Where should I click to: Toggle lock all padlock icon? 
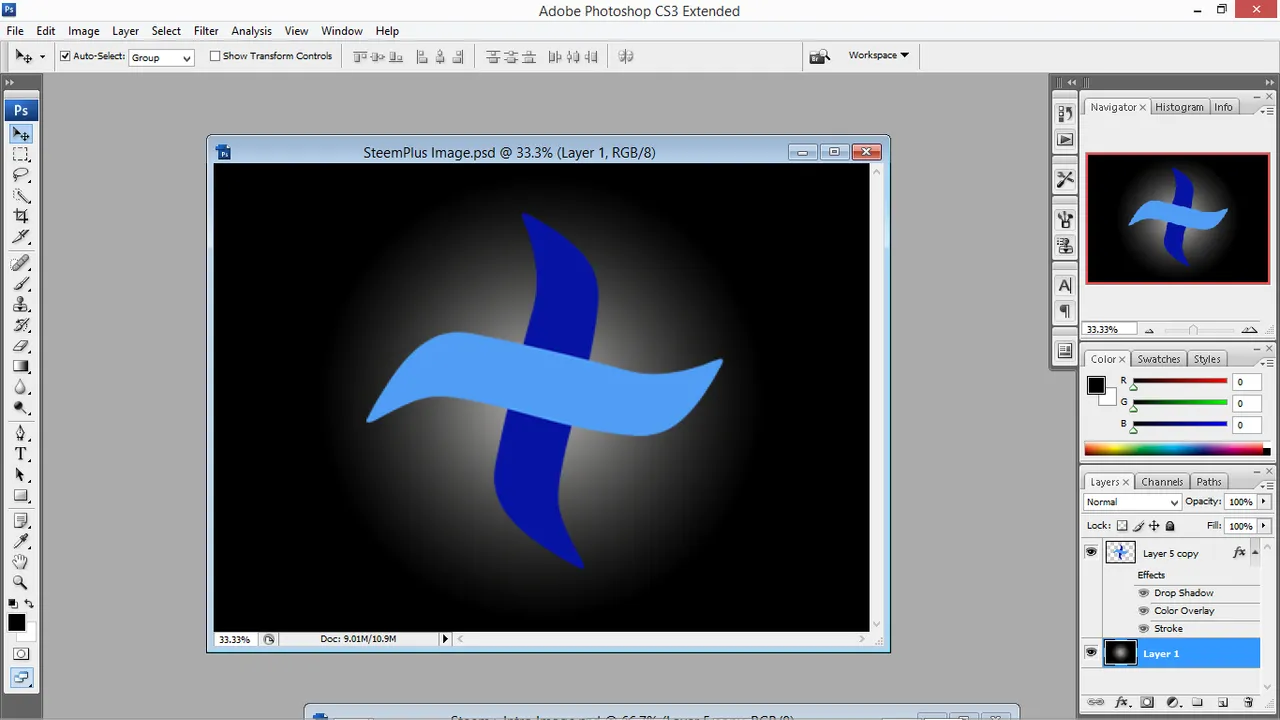1170,526
